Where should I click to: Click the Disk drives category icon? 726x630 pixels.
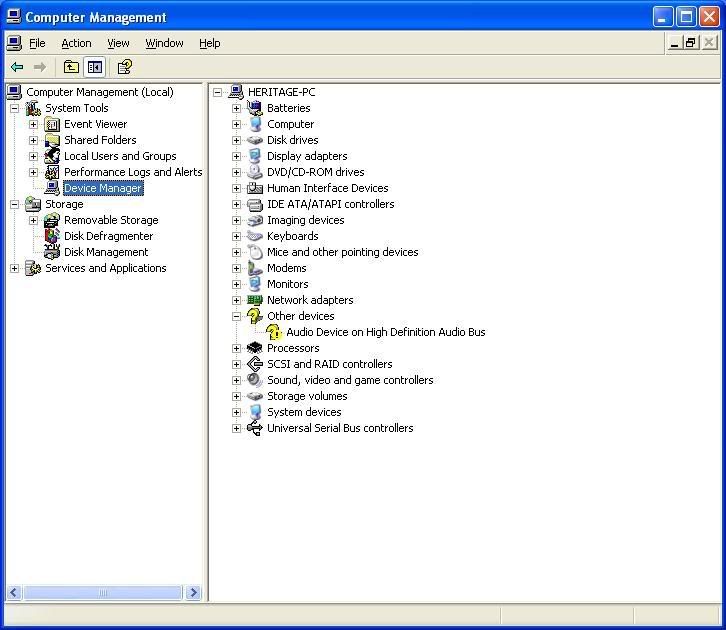point(255,140)
